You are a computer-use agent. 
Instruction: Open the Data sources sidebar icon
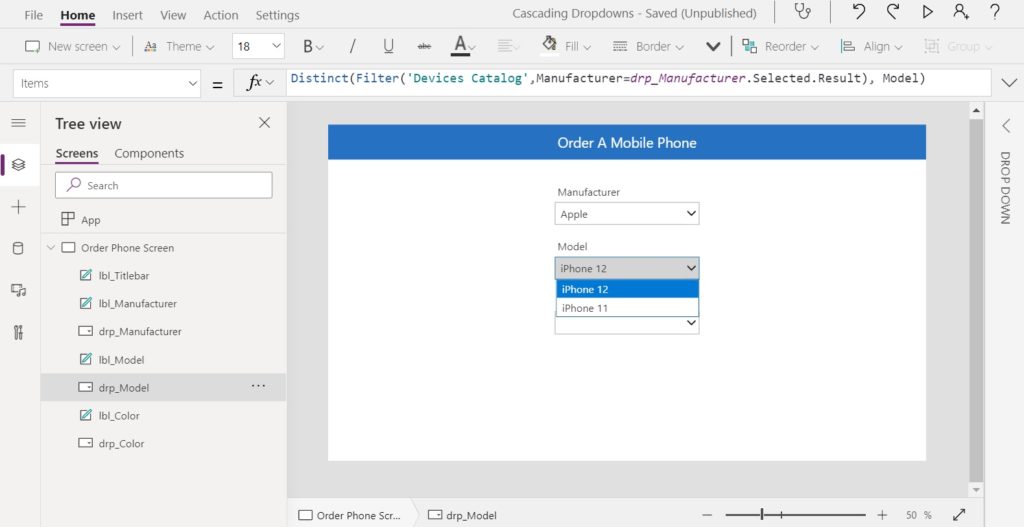click(x=18, y=248)
